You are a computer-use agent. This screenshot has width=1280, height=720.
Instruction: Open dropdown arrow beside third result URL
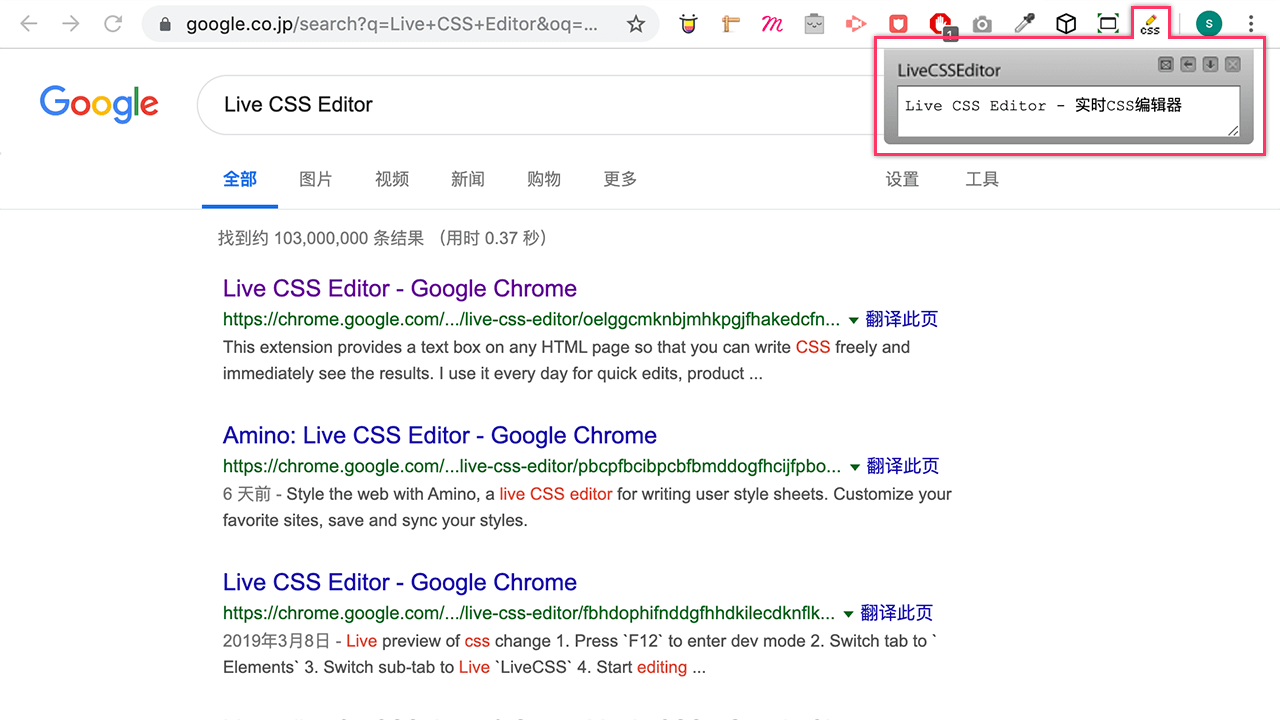[848, 614]
